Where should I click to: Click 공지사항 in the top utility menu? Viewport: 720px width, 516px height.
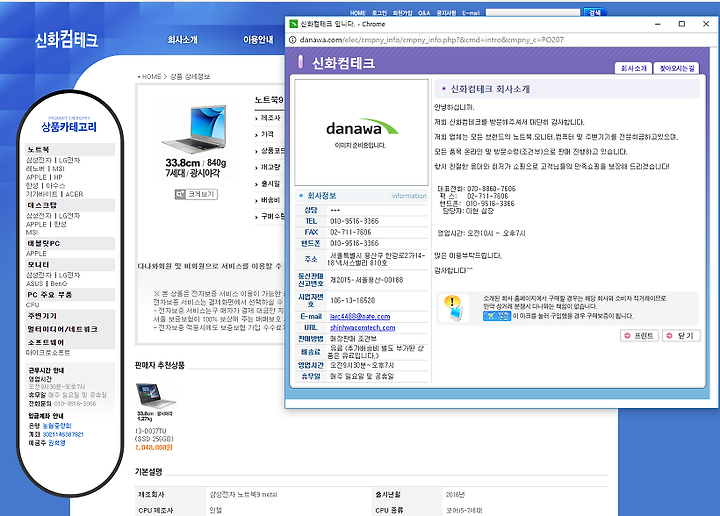[446, 13]
